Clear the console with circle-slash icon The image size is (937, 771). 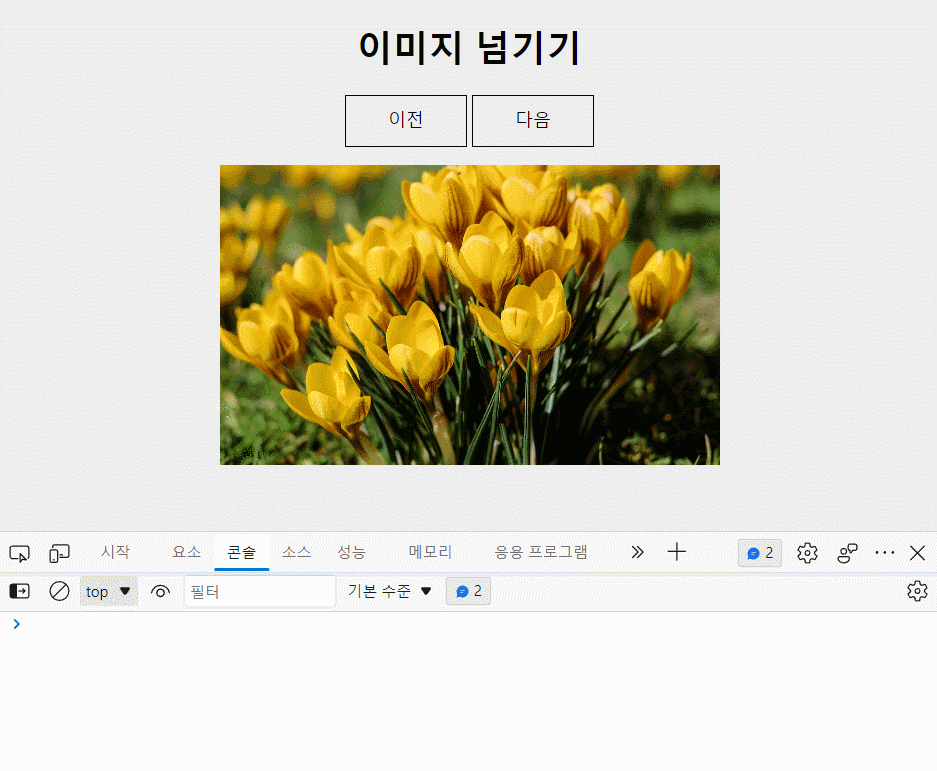coord(59,591)
